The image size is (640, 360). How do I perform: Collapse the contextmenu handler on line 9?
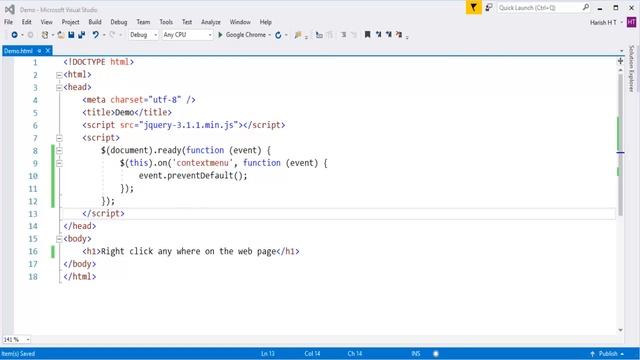59,164
